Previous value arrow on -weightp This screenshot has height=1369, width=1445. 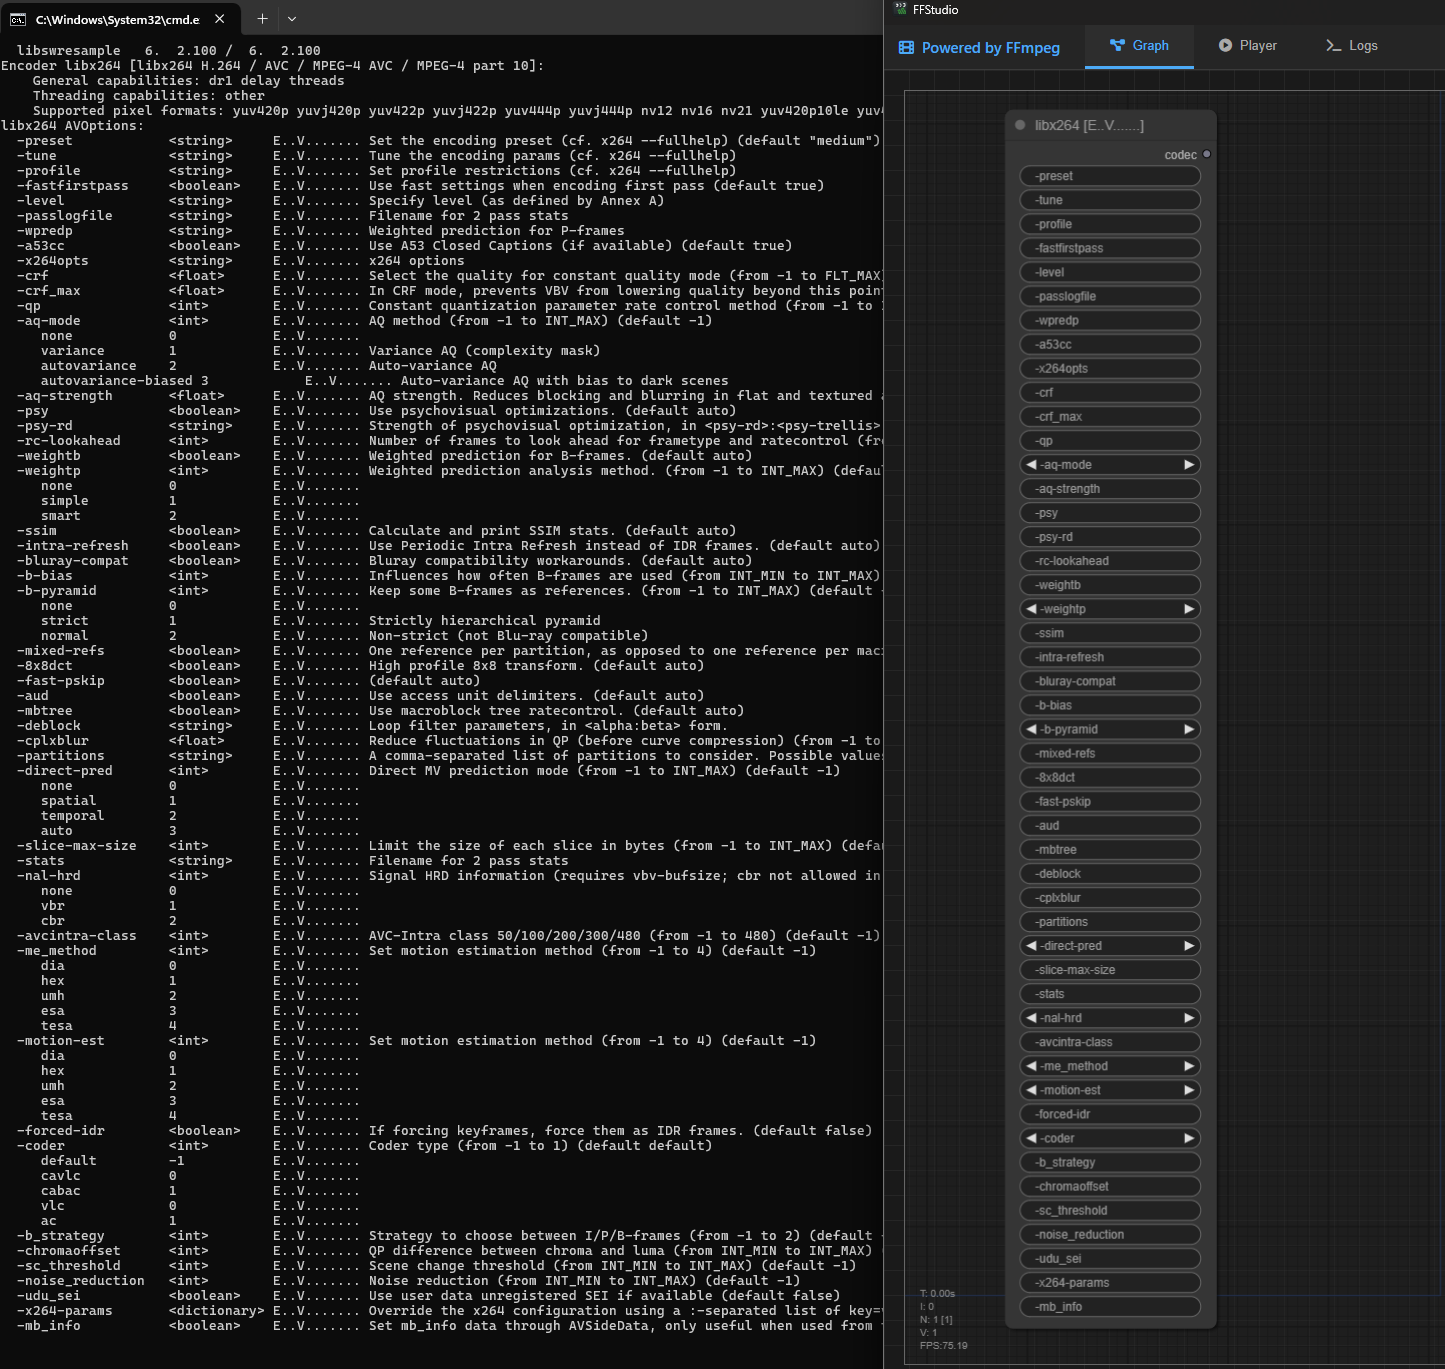(1032, 609)
